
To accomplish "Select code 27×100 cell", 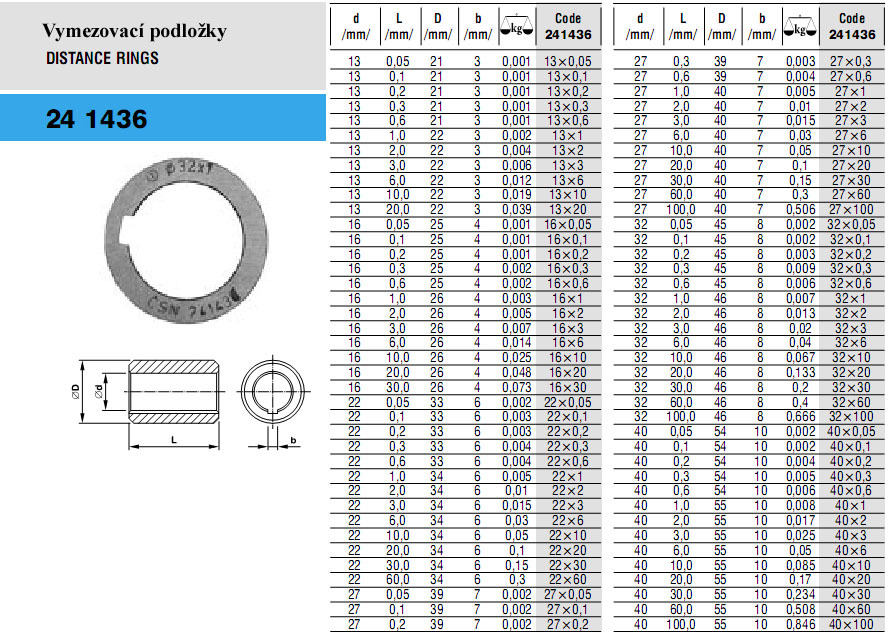I will [x=851, y=211].
